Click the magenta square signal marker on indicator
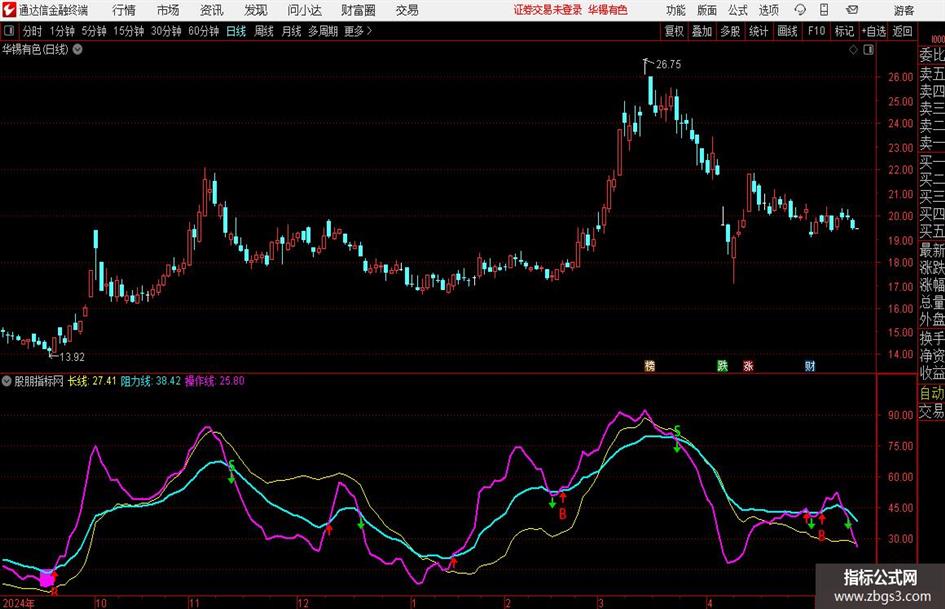 [x=46, y=579]
